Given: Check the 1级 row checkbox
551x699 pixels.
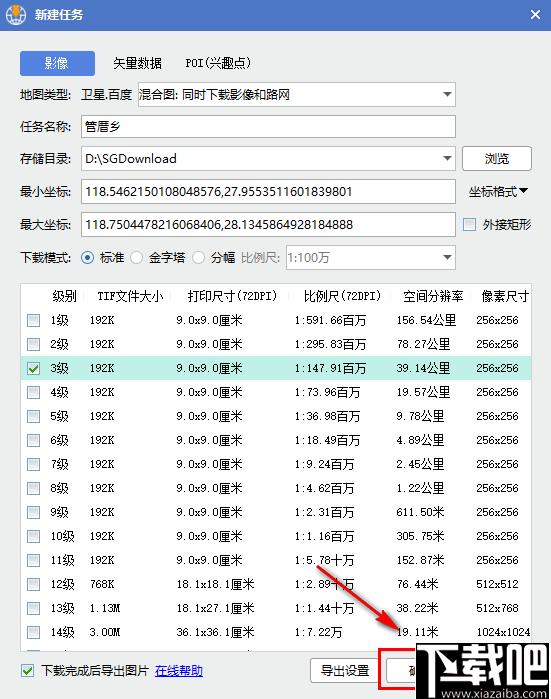Looking at the screenshot, I should coord(33,320).
